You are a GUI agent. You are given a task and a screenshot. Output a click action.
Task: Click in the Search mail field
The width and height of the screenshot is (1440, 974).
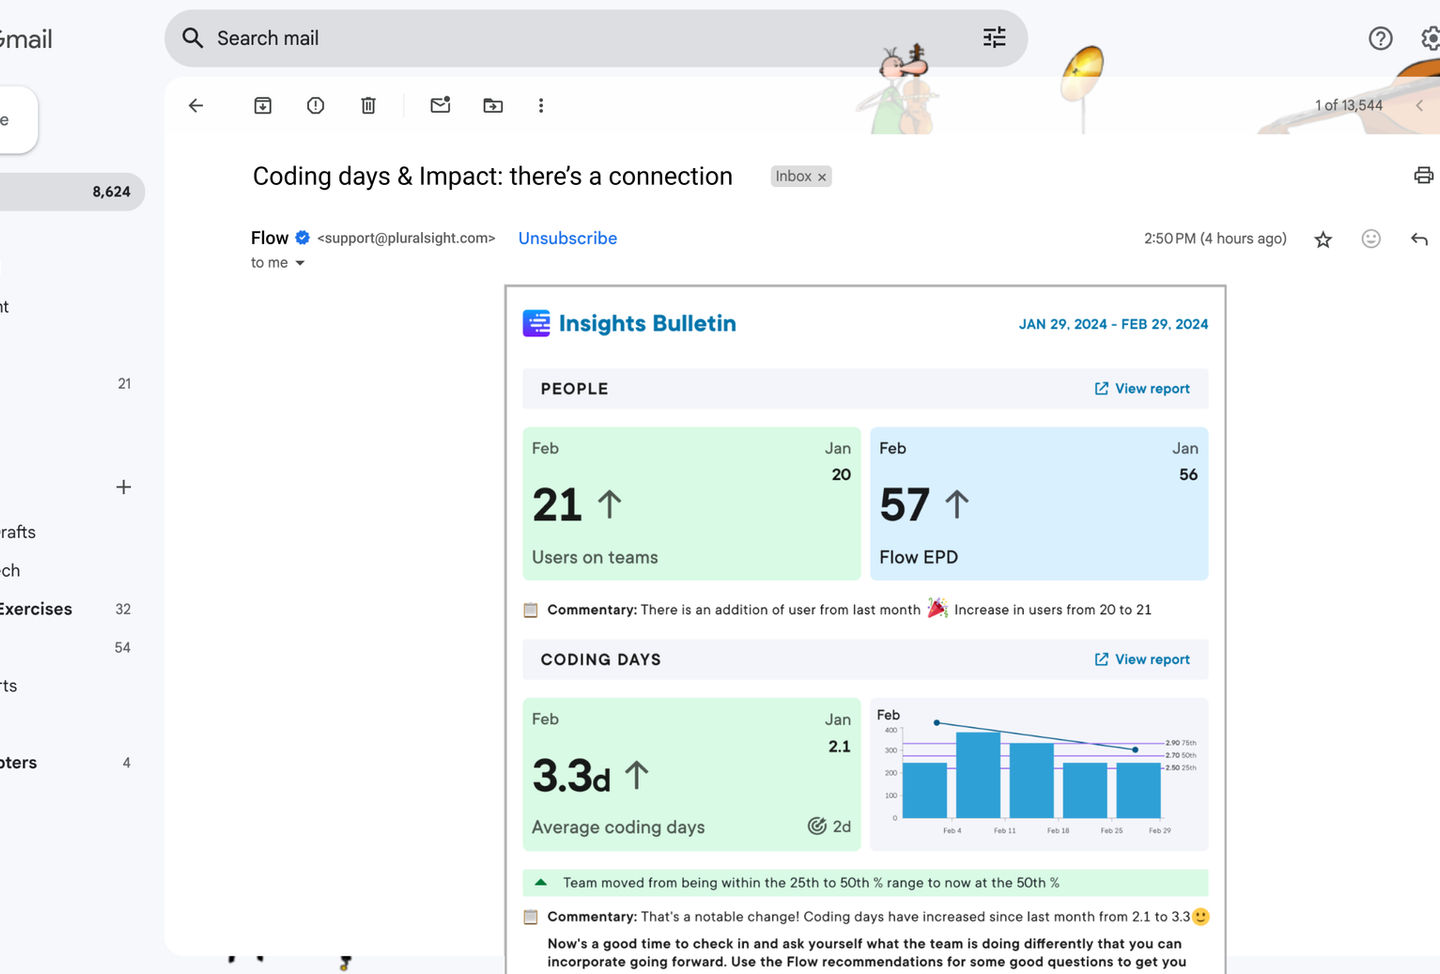click(x=596, y=38)
